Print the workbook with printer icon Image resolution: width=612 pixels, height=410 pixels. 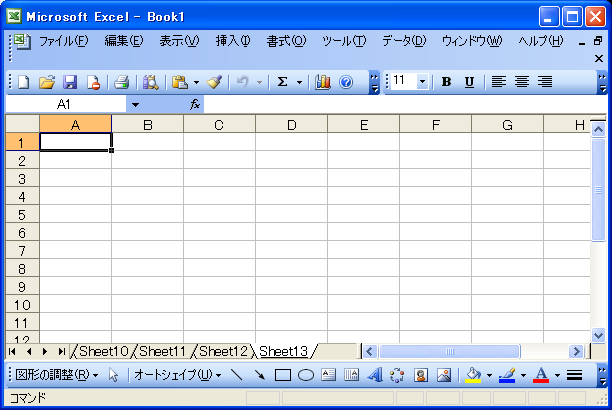pos(121,82)
